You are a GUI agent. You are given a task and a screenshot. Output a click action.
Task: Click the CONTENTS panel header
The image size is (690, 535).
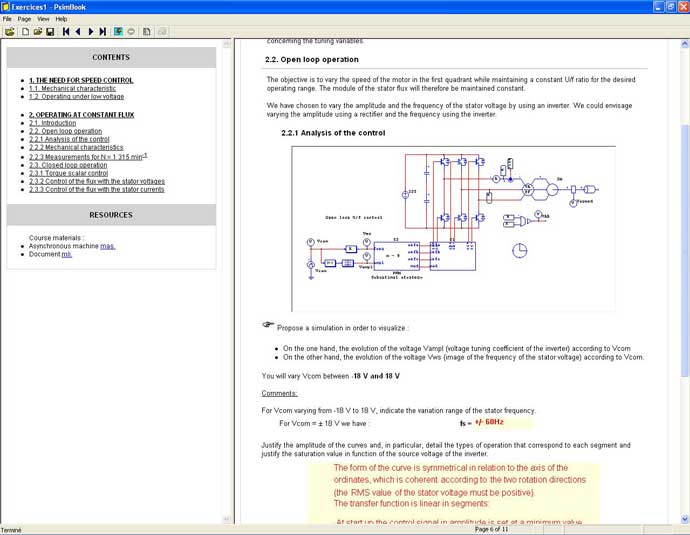click(x=111, y=57)
